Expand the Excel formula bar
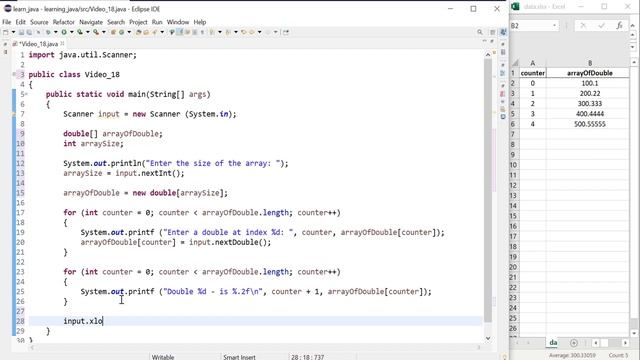 [x=633, y=25]
